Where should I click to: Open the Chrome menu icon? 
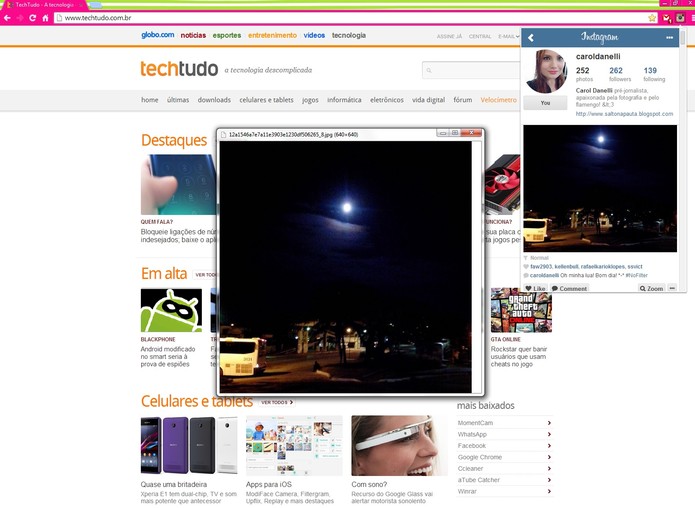692,18
